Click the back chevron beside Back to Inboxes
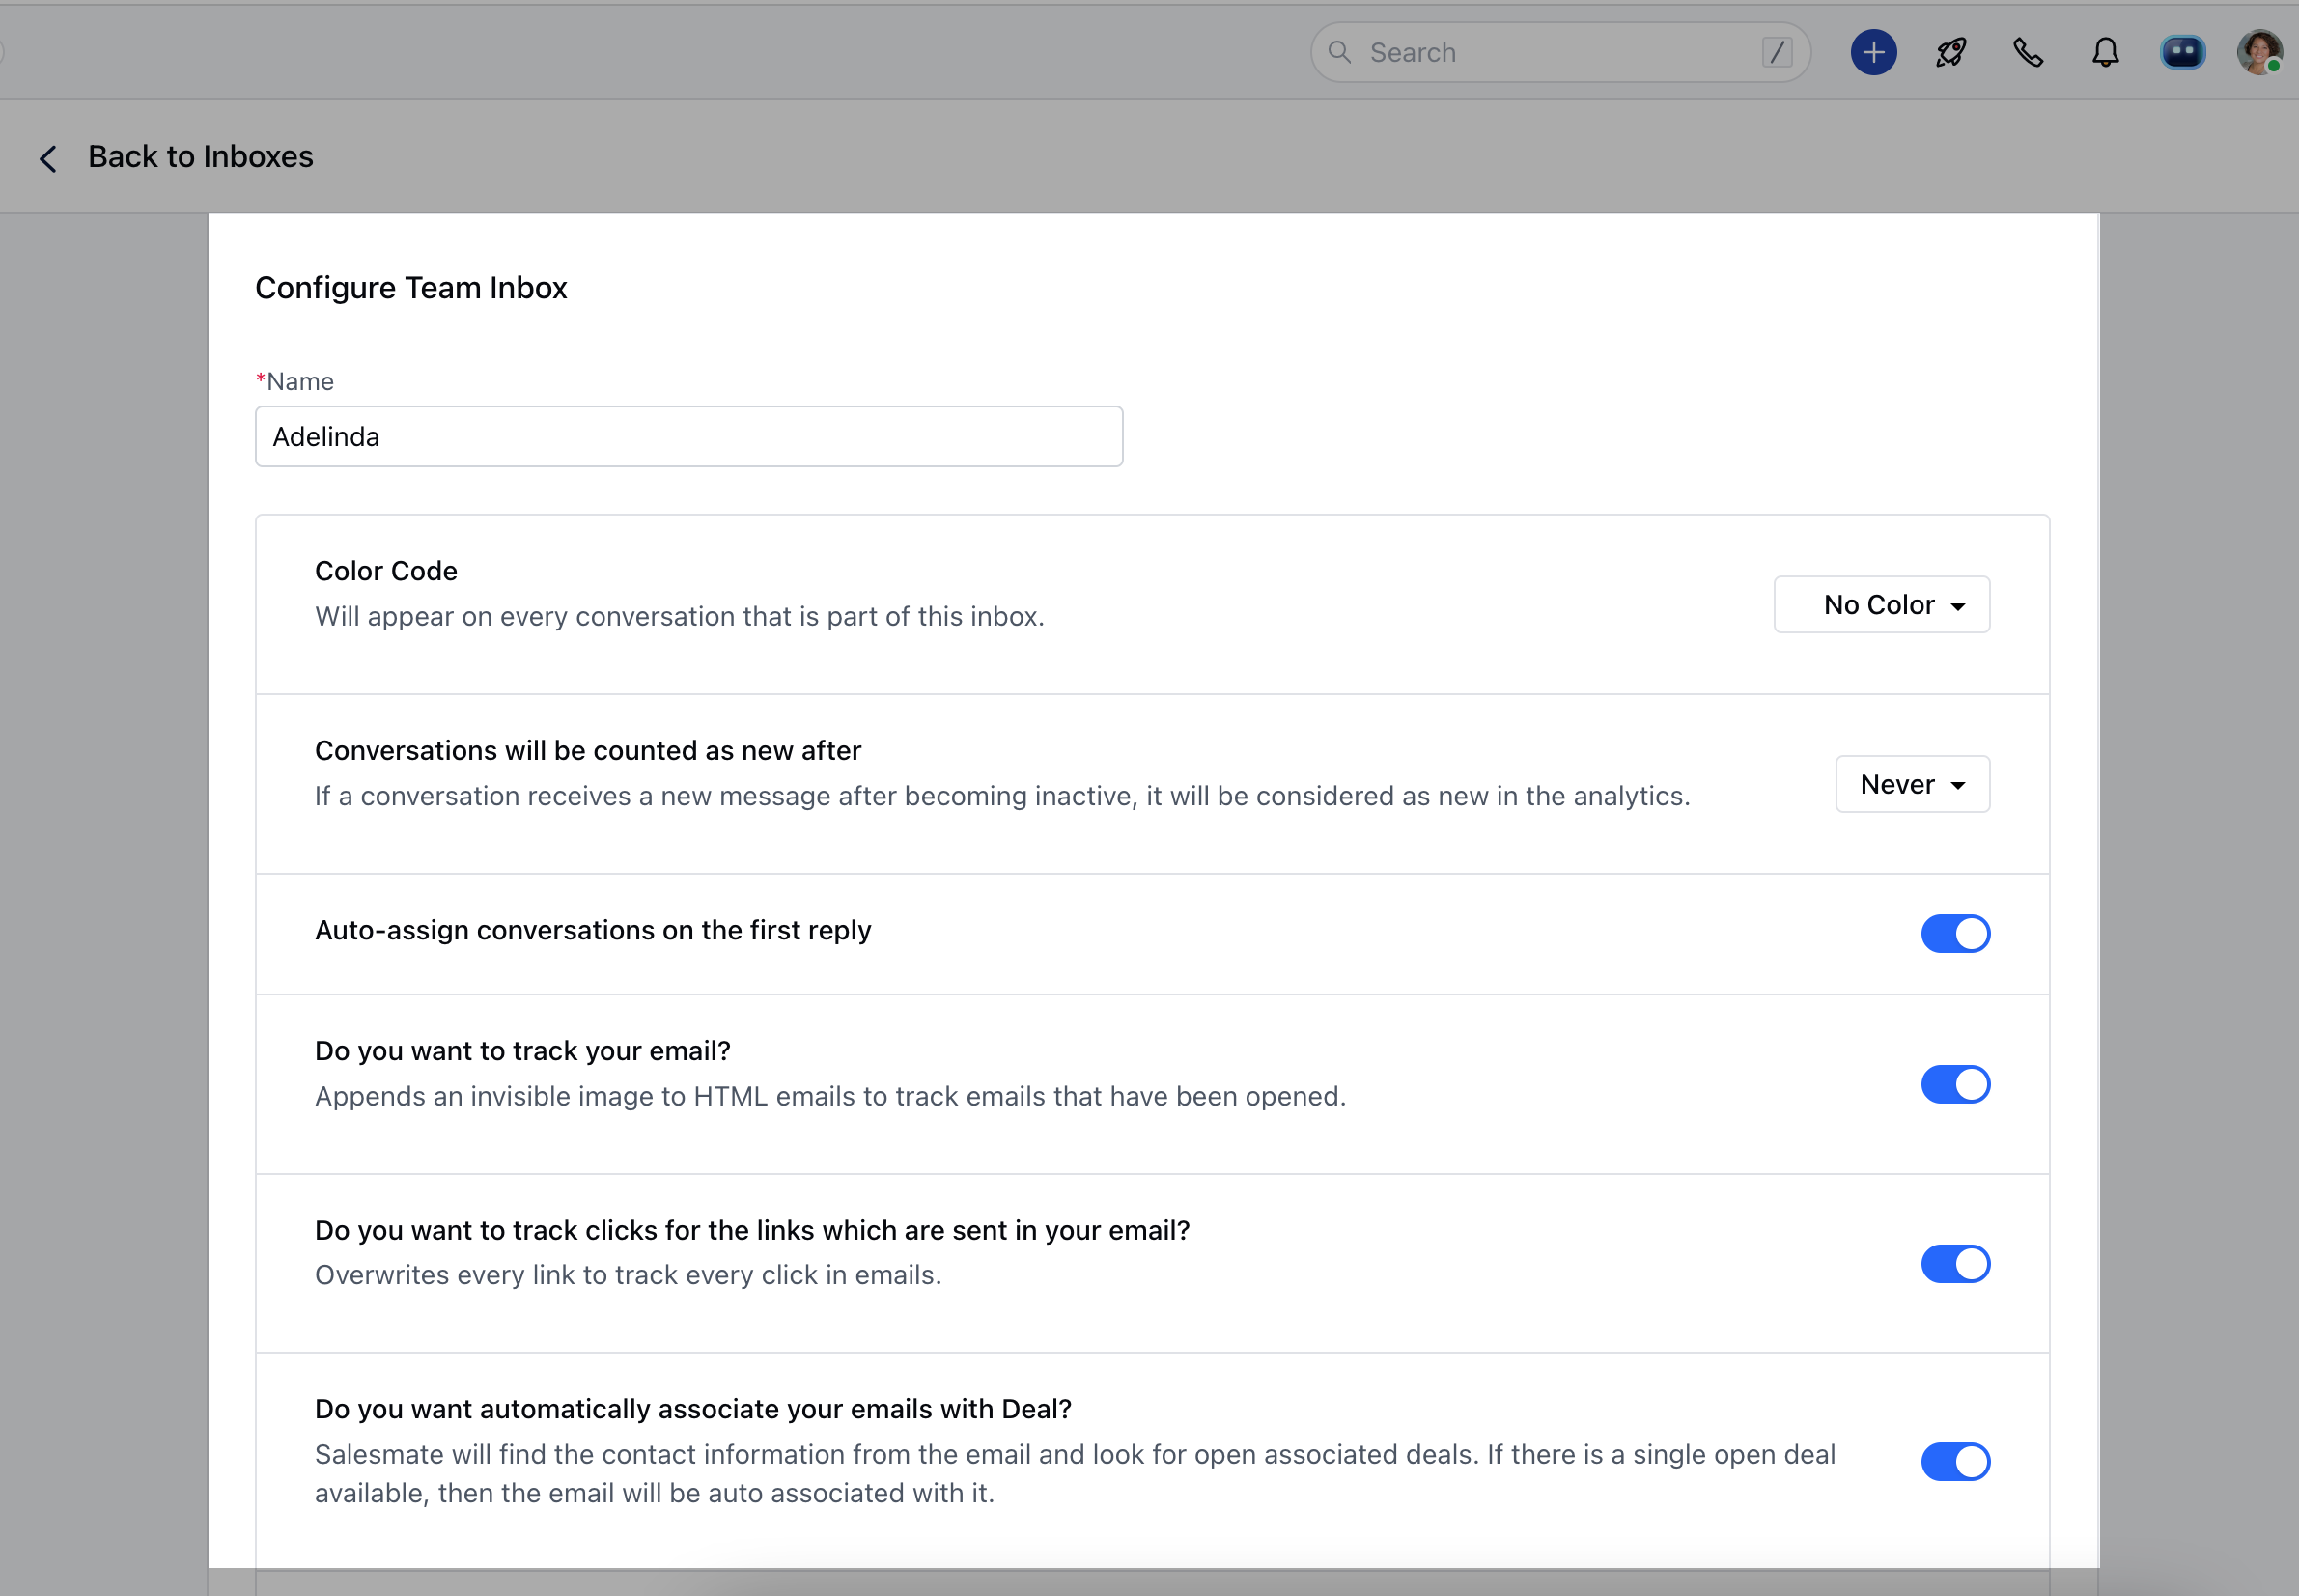Image resolution: width=2299 pixels, height=1596 pixels. click(48, 158)
